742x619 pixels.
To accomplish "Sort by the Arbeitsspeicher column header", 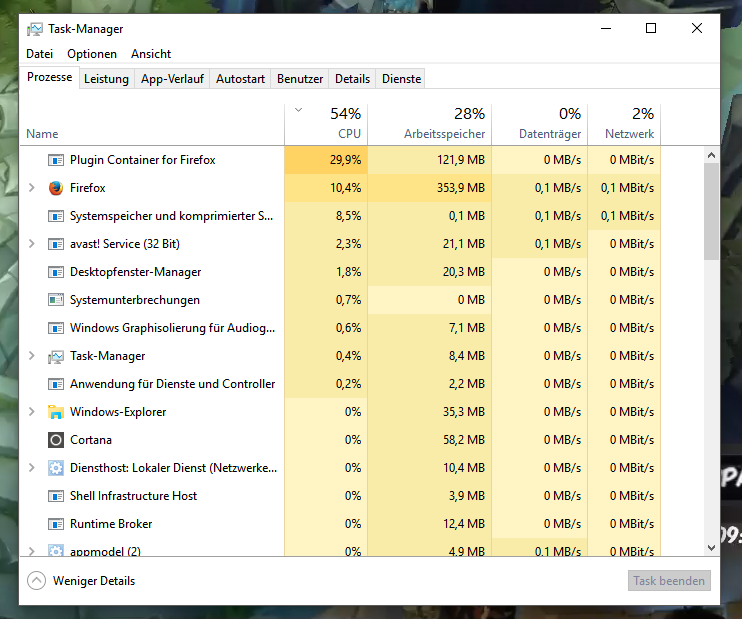I will coord(430,125).
